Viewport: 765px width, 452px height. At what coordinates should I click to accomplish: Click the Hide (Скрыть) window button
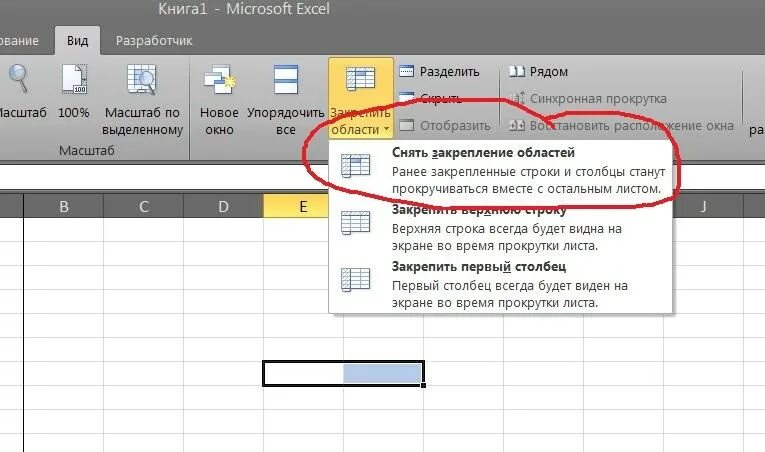point(430,99)
